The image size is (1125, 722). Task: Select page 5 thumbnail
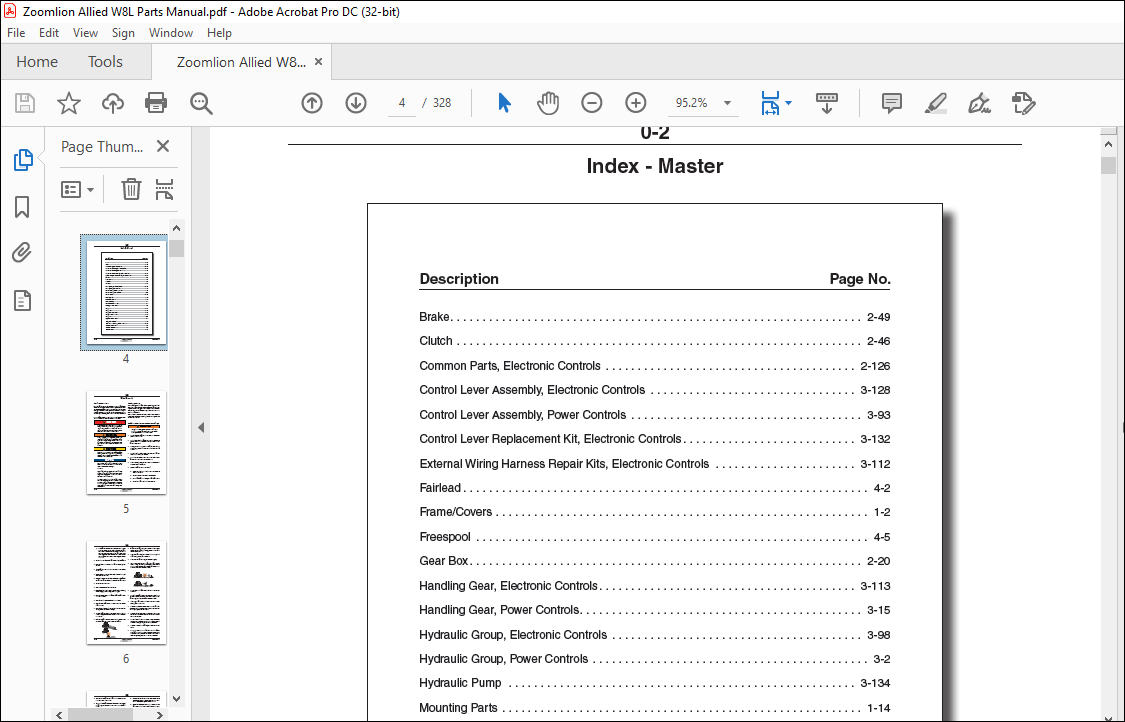coord(126,443)
